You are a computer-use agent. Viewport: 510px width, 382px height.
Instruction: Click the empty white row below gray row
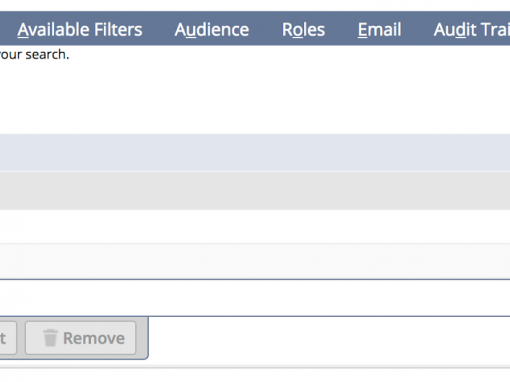tap(255, 227)
